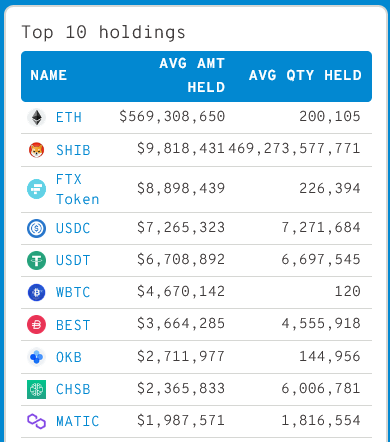Click the AVG QTY HELD column header
This screenshot has height=442, width=390.
tap(305, 75)
